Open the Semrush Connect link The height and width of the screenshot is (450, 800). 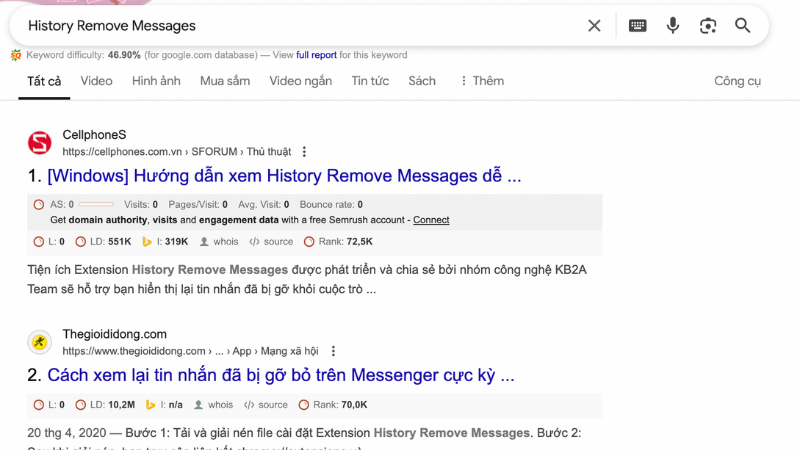click(x=431, y=220)
